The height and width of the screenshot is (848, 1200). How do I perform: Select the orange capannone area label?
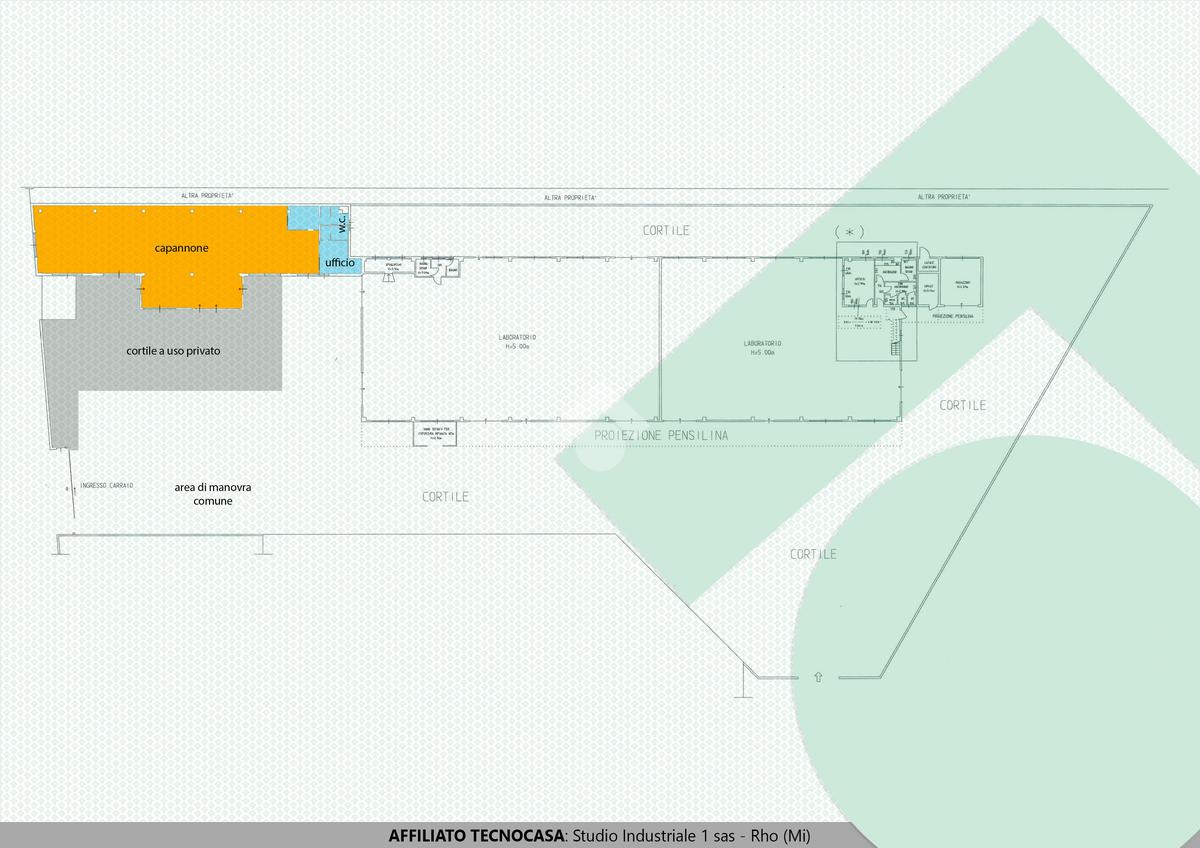click(181, 247)
